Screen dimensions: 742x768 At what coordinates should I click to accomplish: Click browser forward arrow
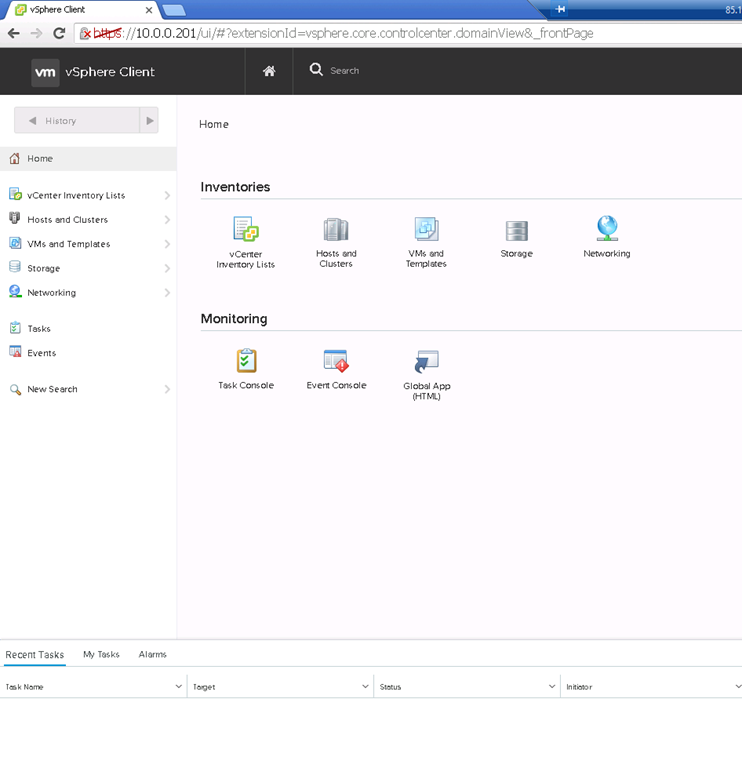[36, 33]
